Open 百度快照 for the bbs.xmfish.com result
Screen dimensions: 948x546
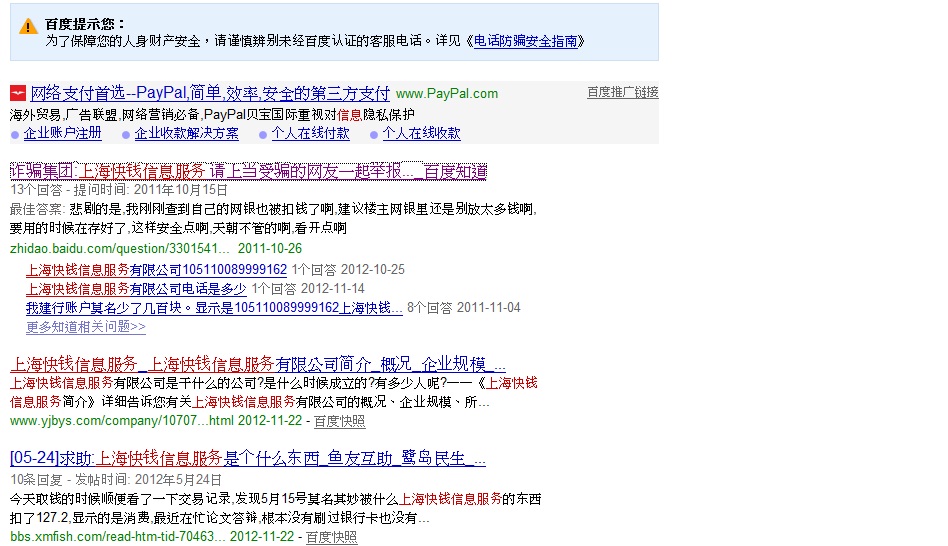click(331, 537)
